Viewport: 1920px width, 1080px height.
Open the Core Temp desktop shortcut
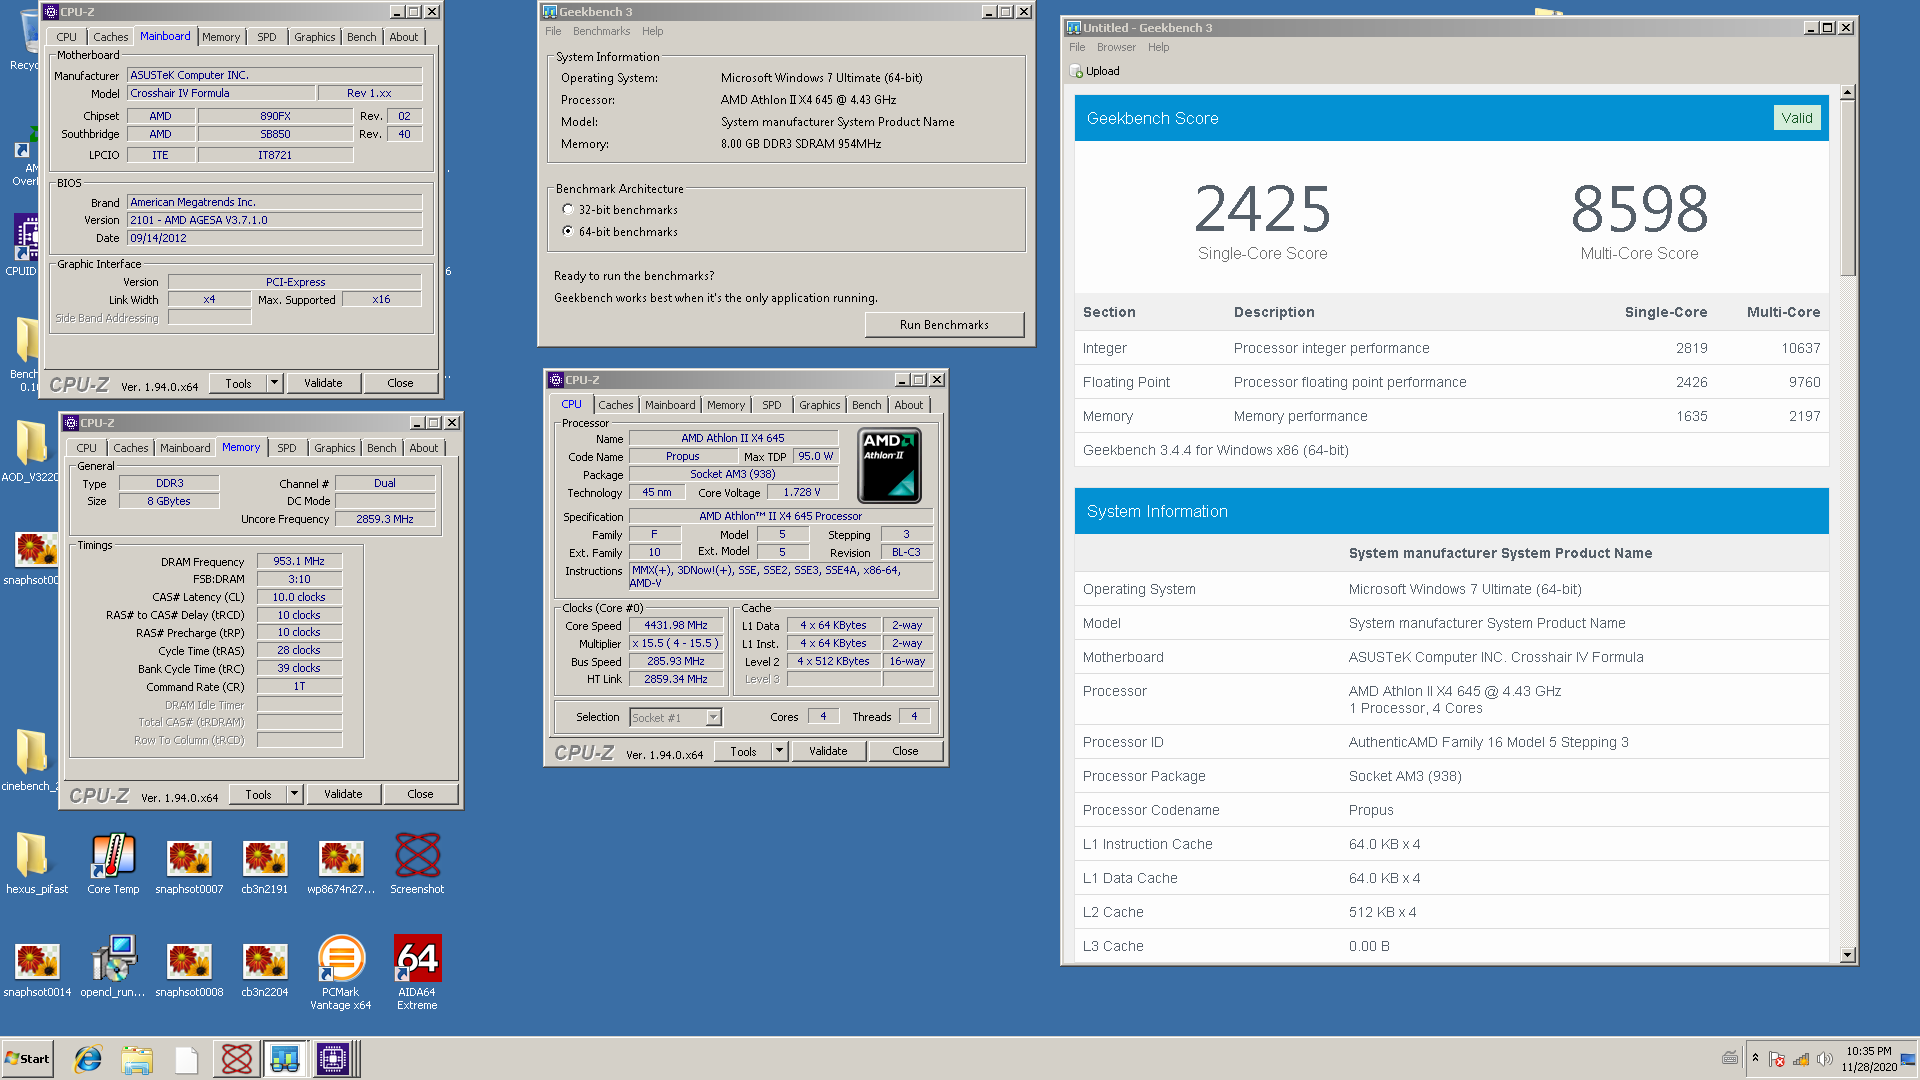(113, 863)
